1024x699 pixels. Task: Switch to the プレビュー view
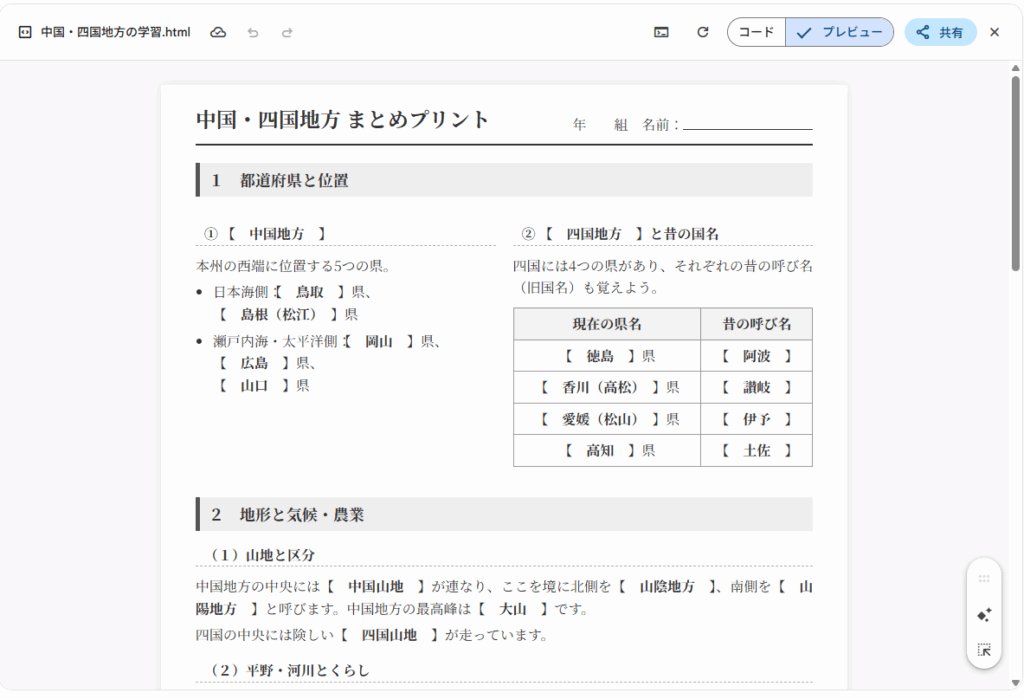click(x=840, y=32)
